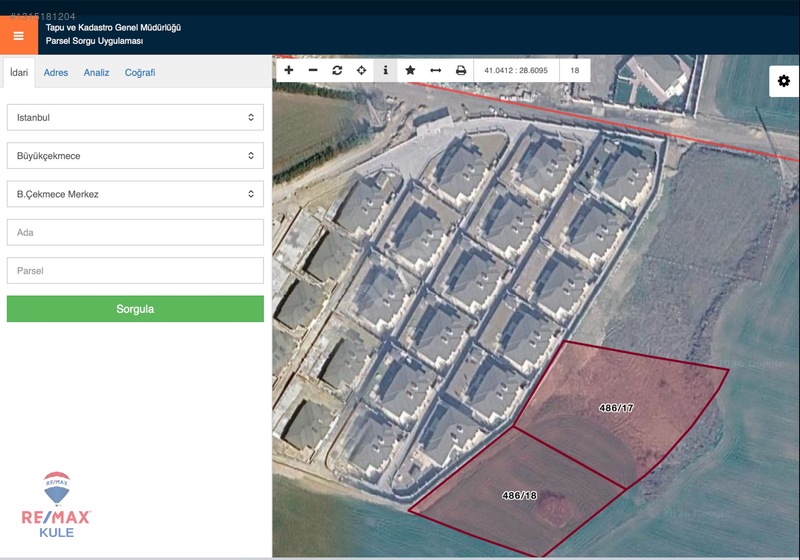Open the Istanbul province dropdown
The width and height of the screenshot is (800, 560).
135,117
